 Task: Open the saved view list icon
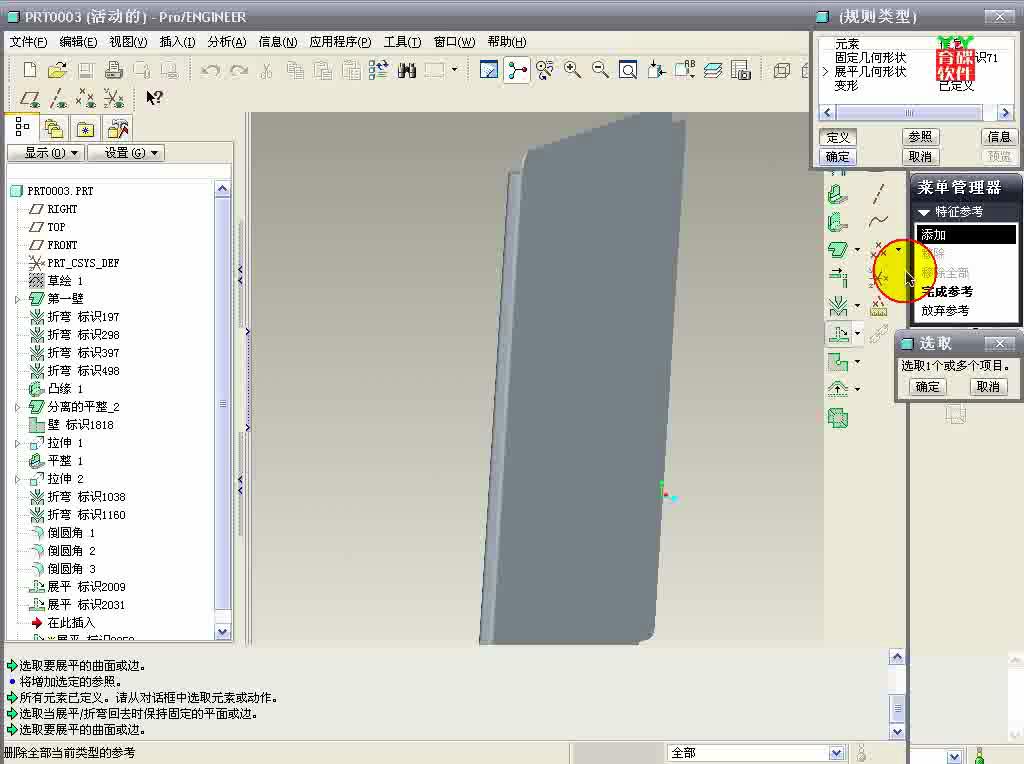(684, 70)
